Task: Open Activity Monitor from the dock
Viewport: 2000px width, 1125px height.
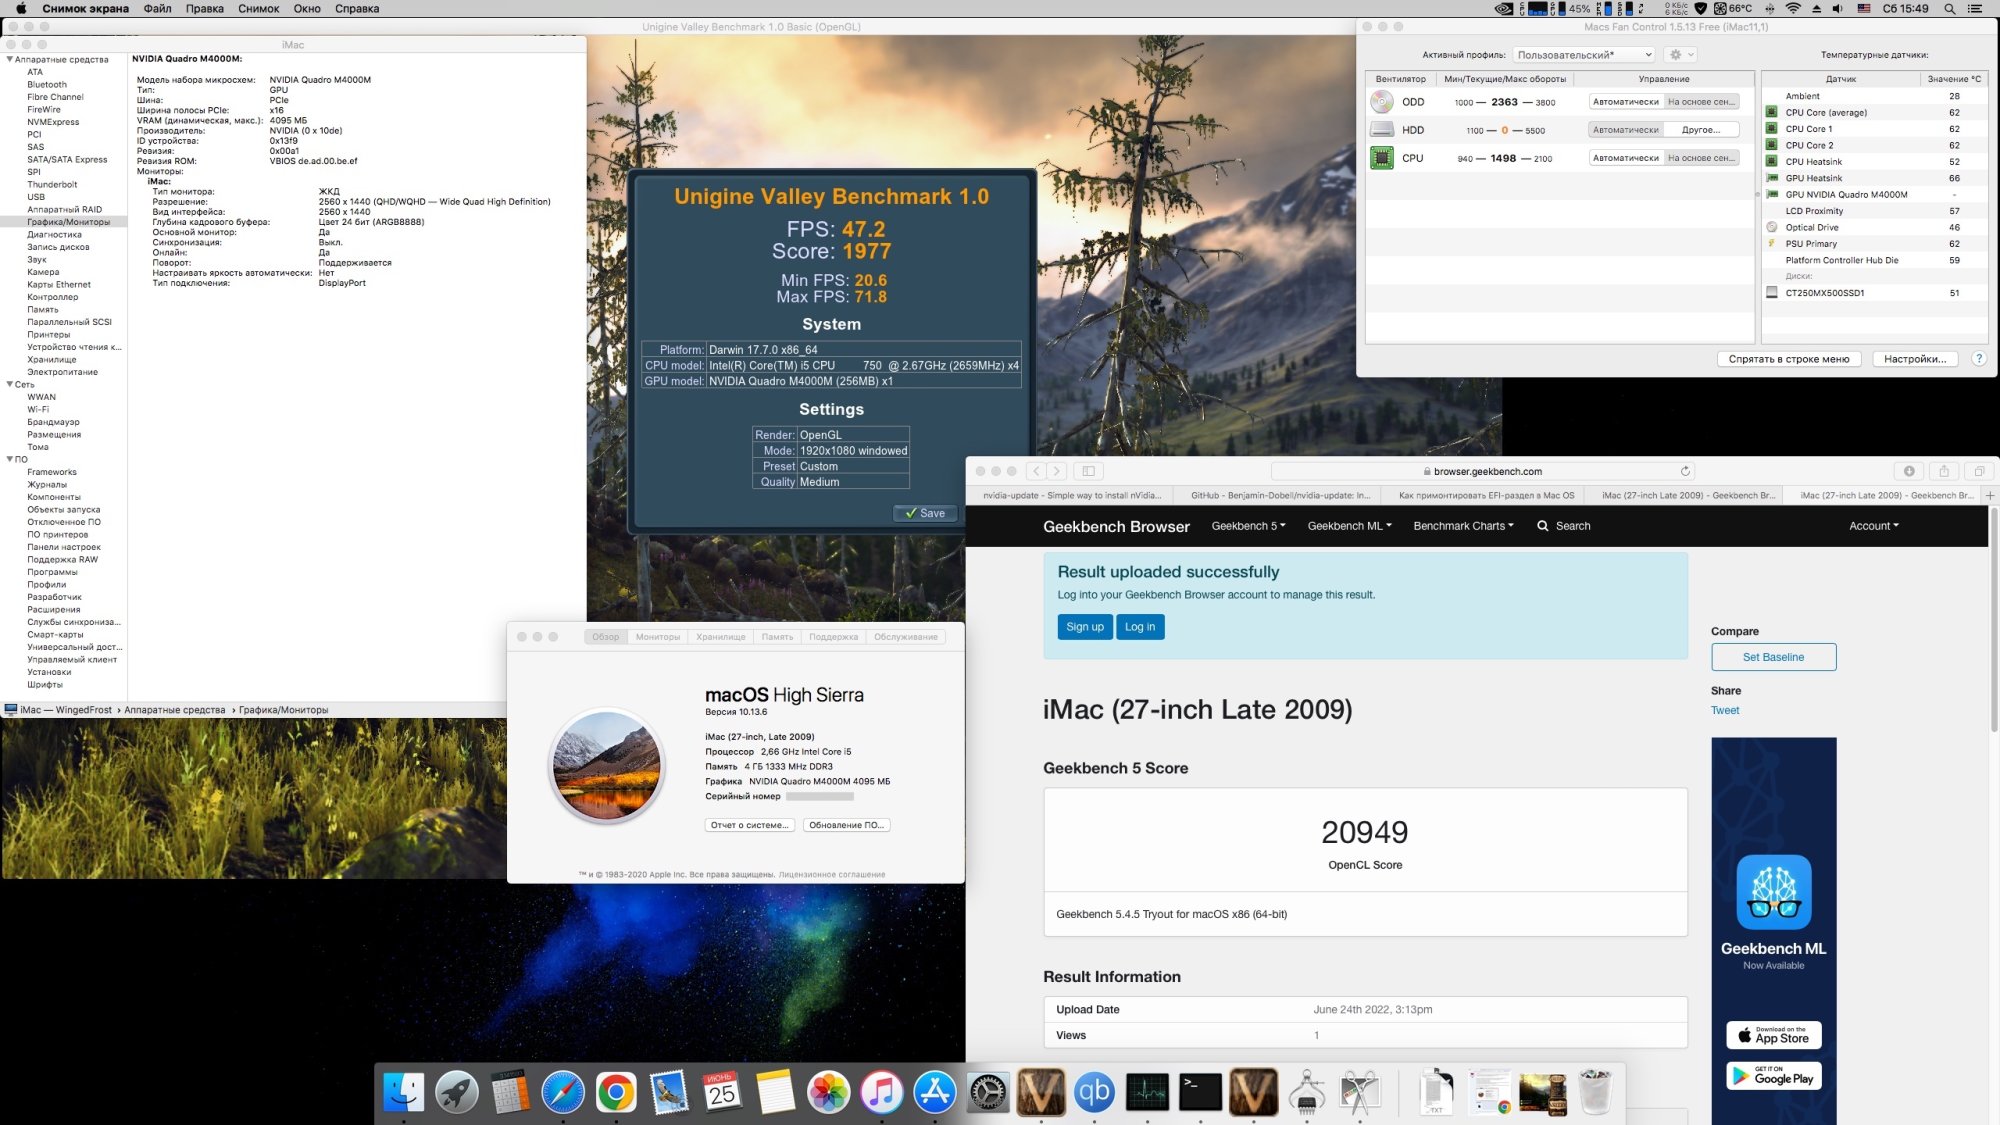Action: [x=1147, y=1092]
